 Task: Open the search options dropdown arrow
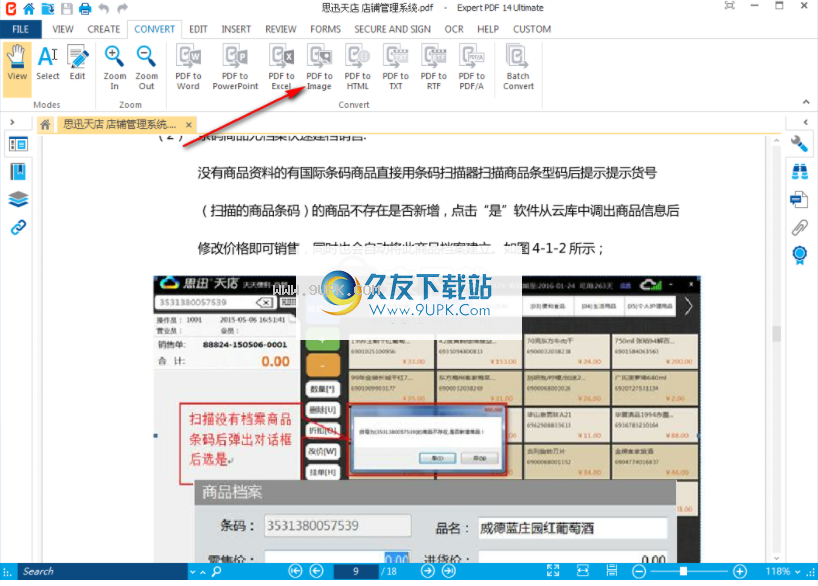(193, 572)
